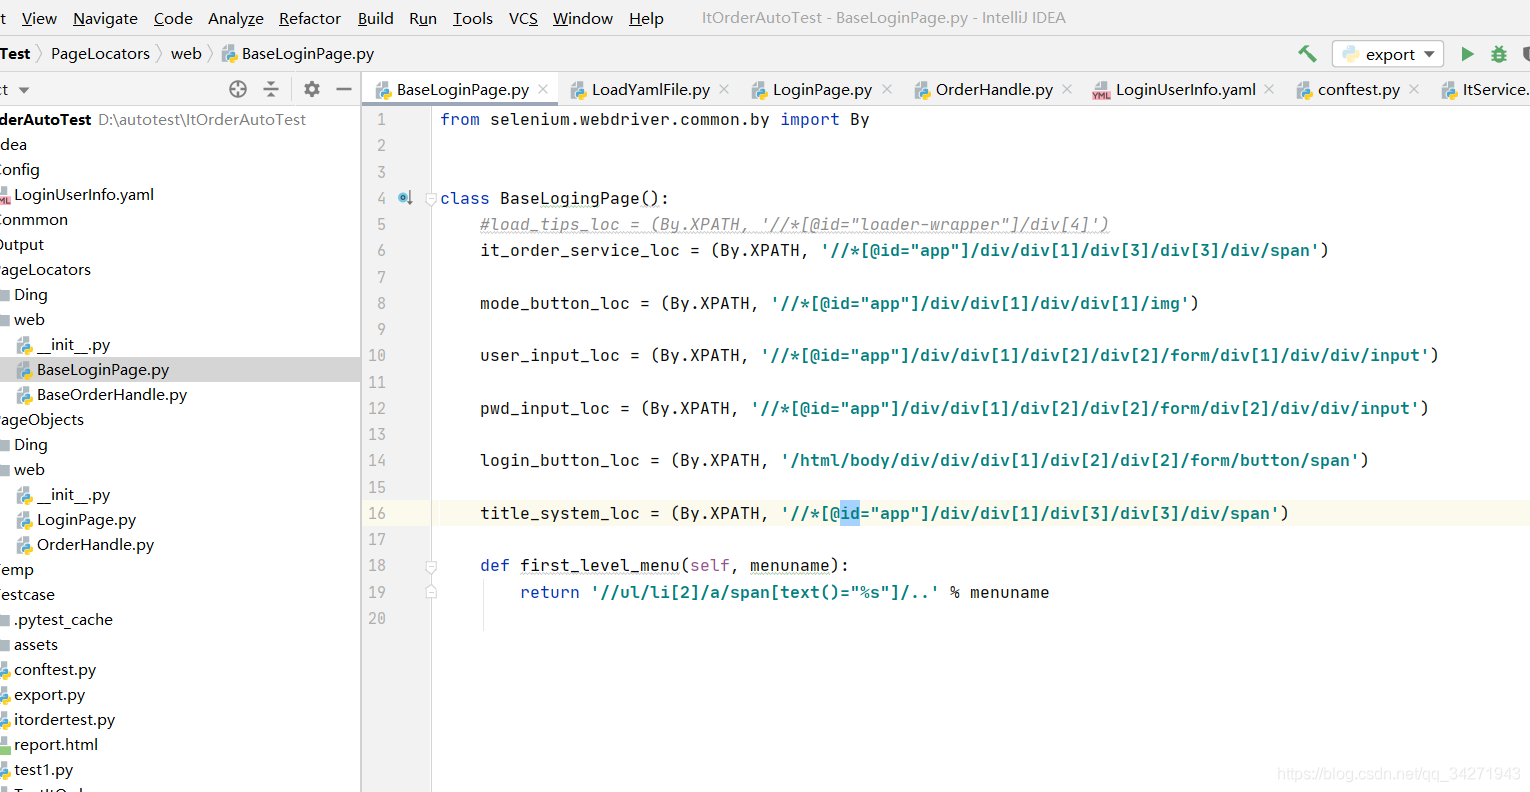1530x792 pixels.
Task: Close the LoginPage.py tab
Action: click(x=886, y=89)
